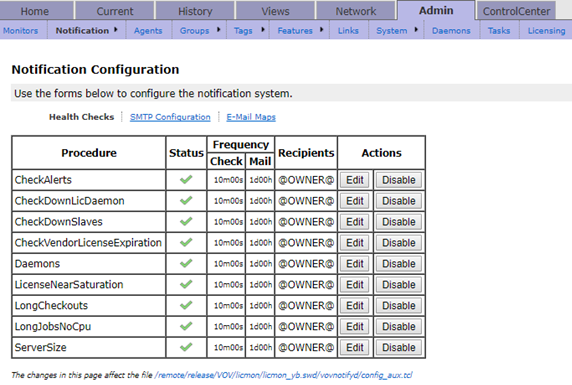Open the SMTP Configuration link
This screenshot has width=572, height=385.
(170, 117)
